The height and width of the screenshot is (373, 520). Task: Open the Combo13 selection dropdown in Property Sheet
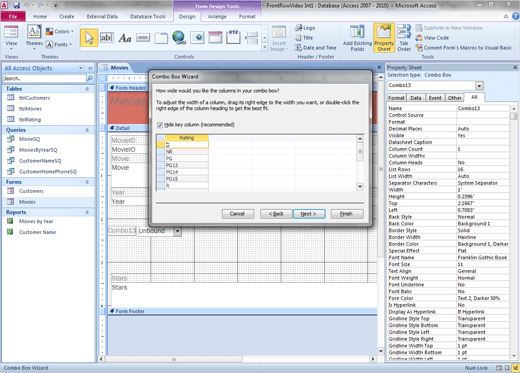pyautogui.click(x=479, y=86)
